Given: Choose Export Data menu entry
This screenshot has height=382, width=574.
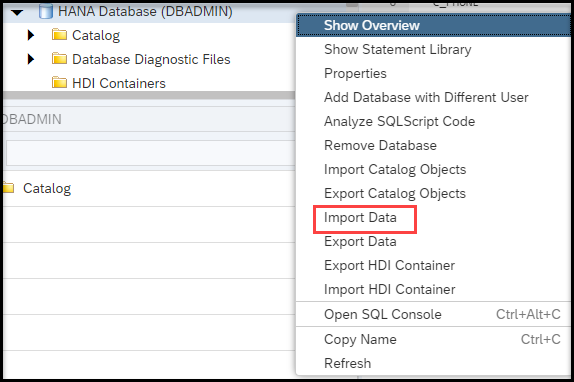Looking at the screenshot, I should coord(433,241).
